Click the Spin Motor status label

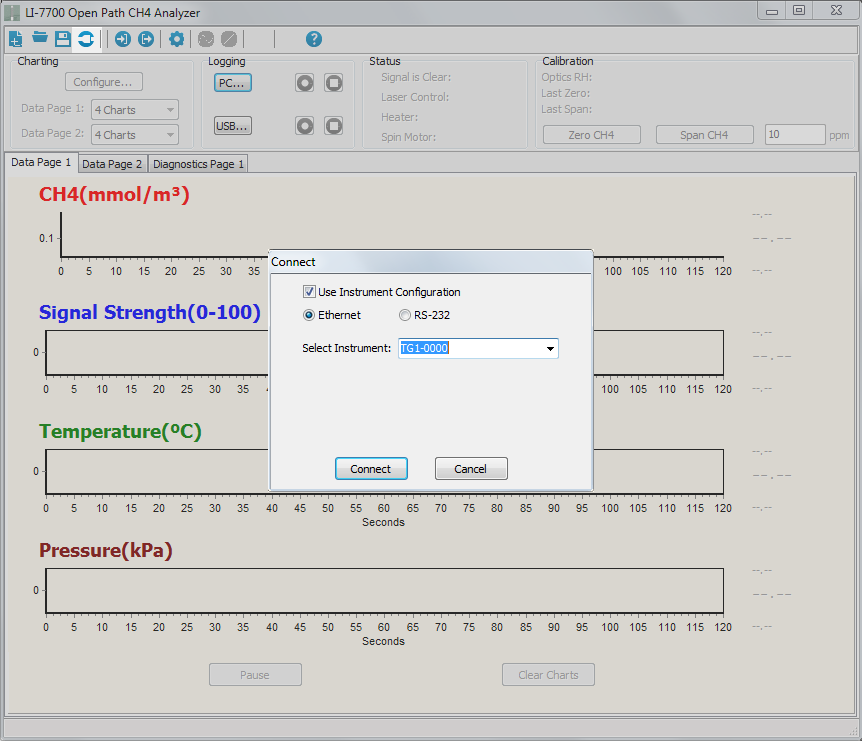click(x=408, y=137)
